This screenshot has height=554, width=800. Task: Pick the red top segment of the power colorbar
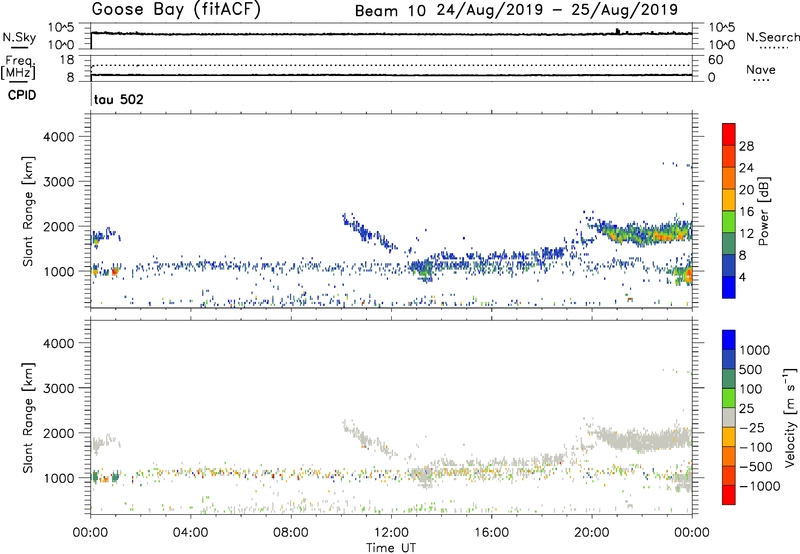(729, 134)
